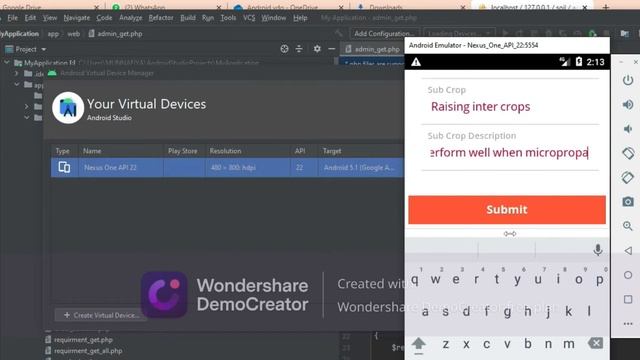The height and width of the screenshot is (360, 640).
Task: Open Project panel settings gear
Action: point(317,49)
